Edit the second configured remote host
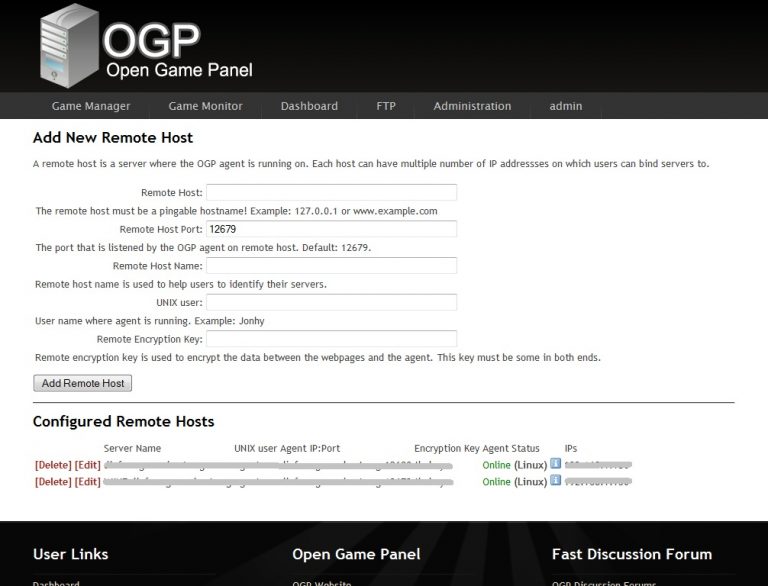The height and width of the screenshot is (586, 768). tap(88, 482)
